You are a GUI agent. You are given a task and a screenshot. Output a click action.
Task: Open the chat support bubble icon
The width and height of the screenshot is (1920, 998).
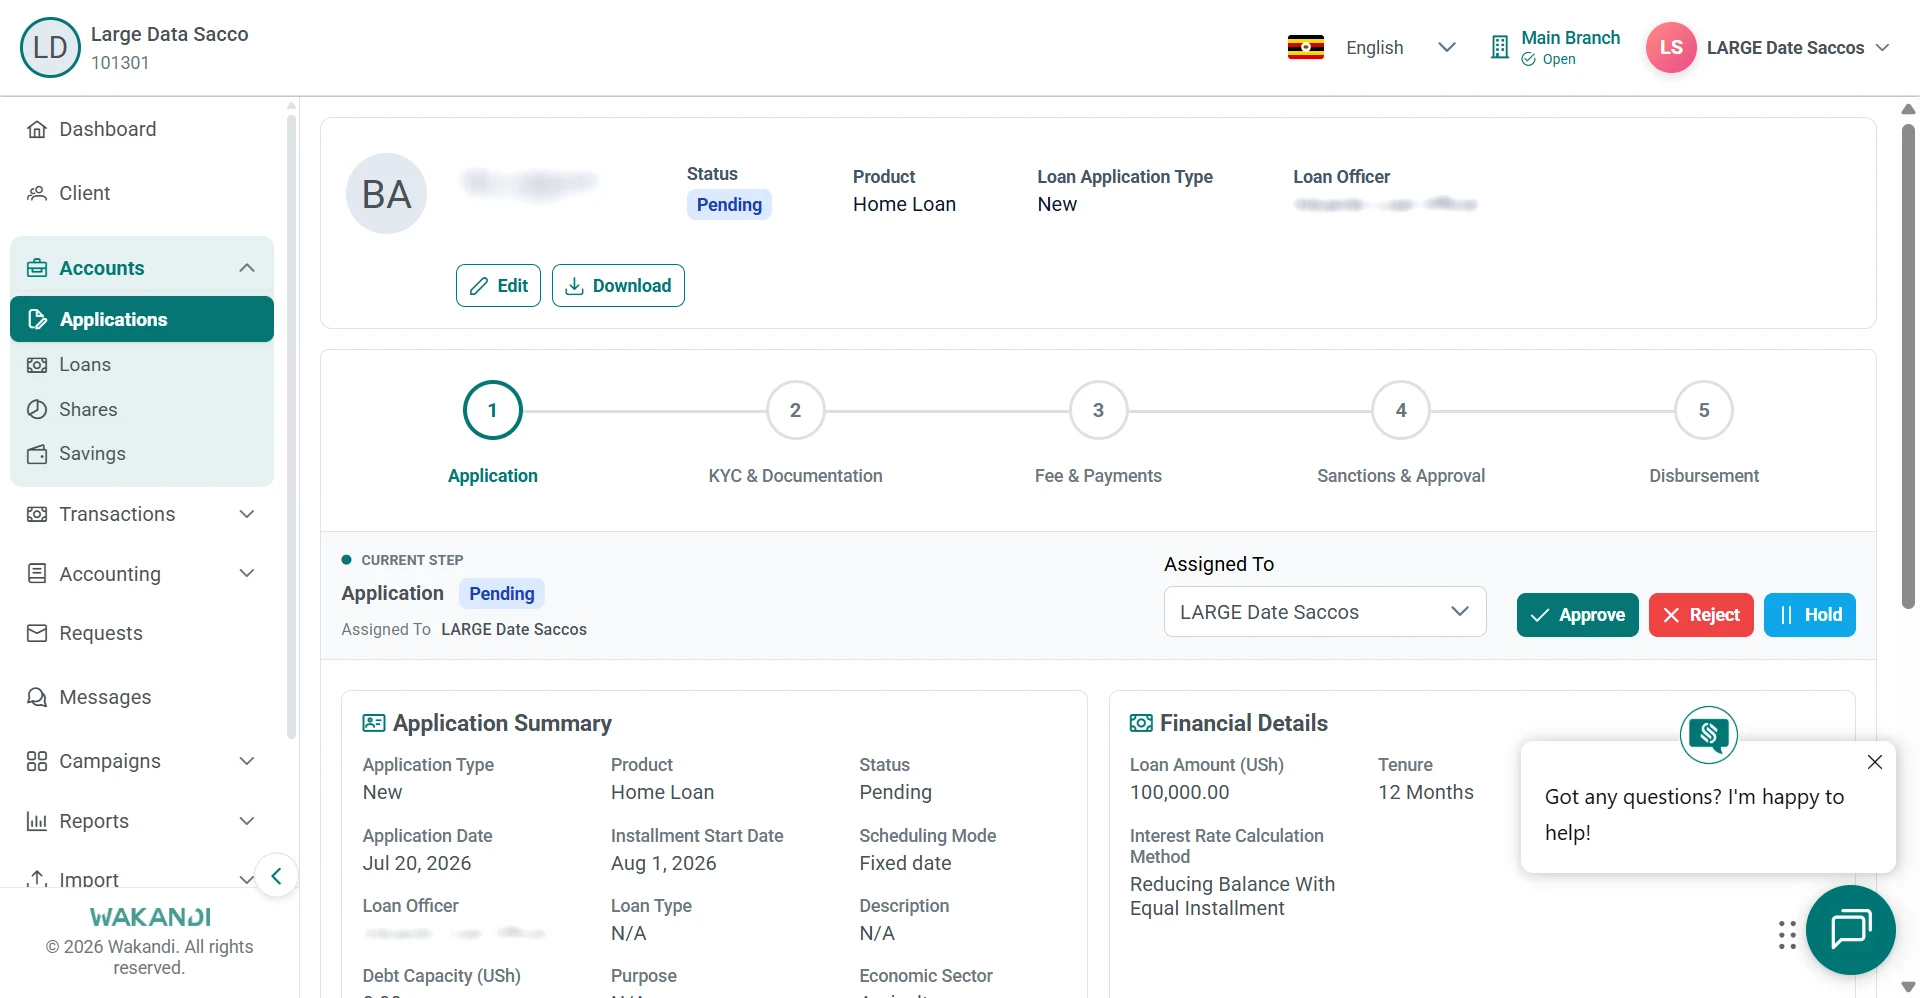point(1850,930)
